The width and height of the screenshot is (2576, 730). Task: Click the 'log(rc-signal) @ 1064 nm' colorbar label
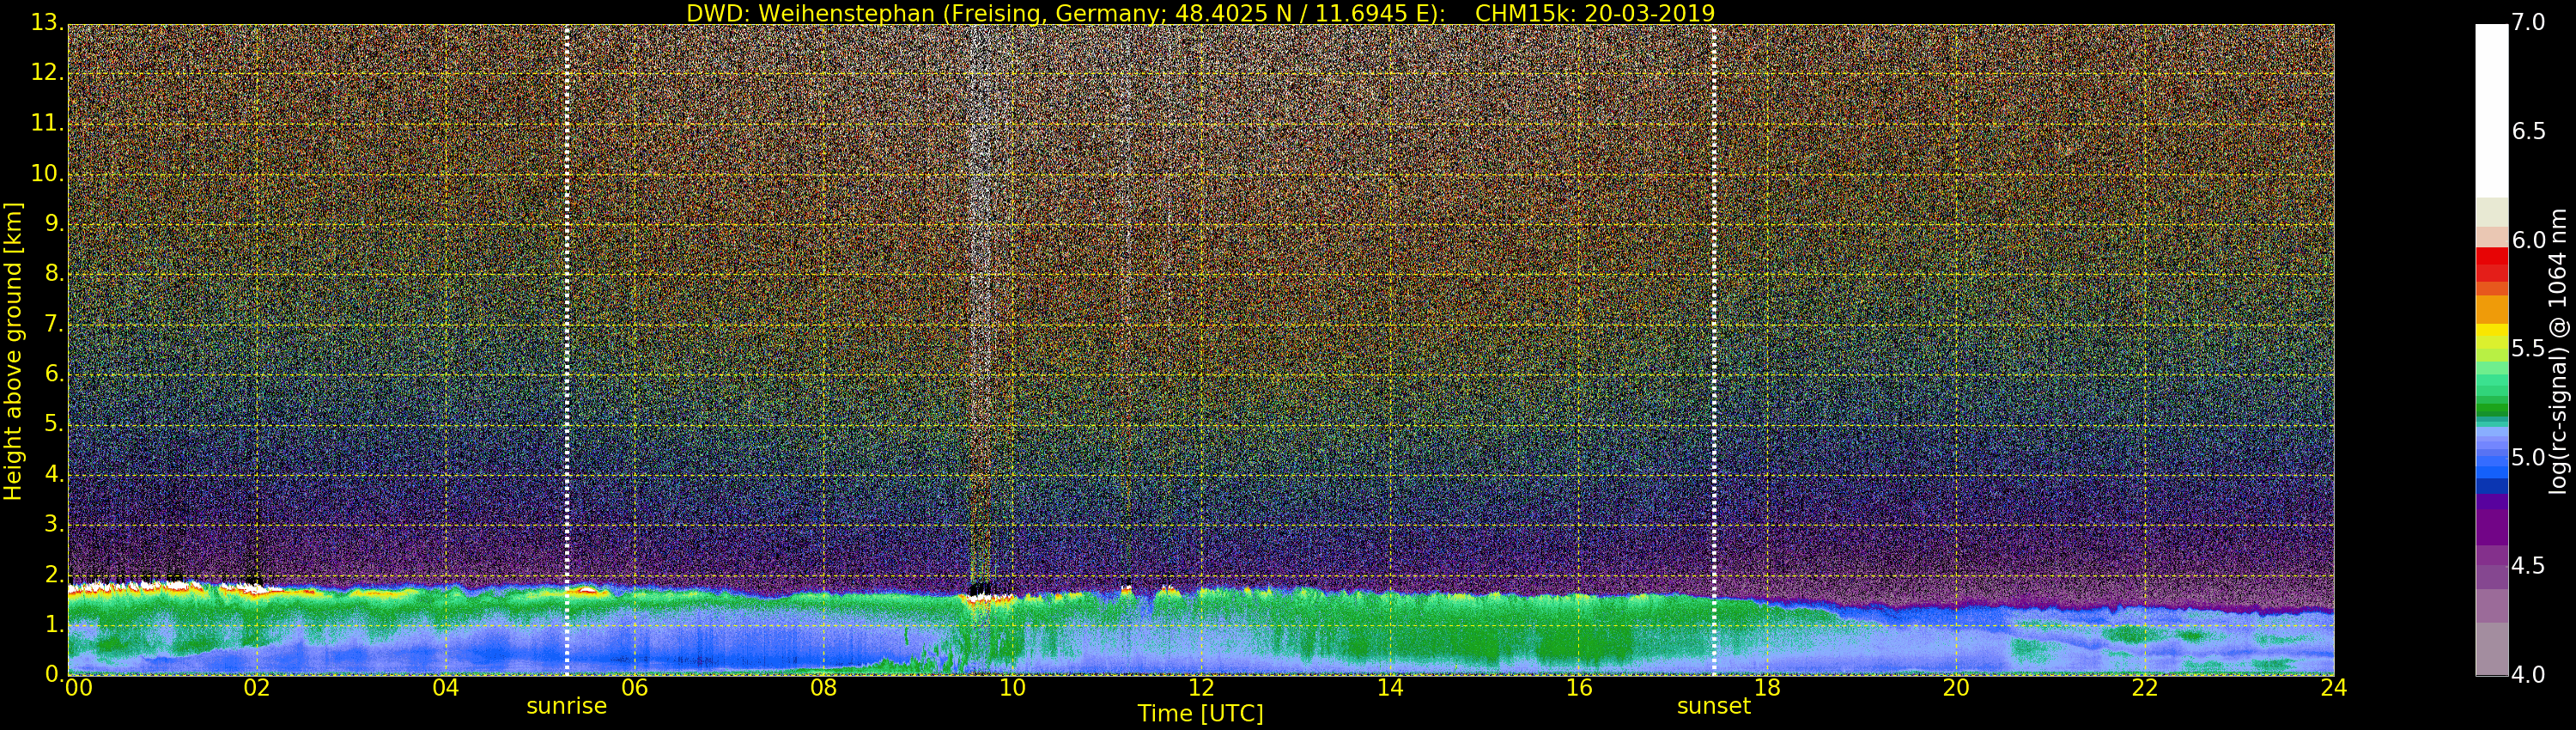pyautogui.click(x=2558, y=350)
